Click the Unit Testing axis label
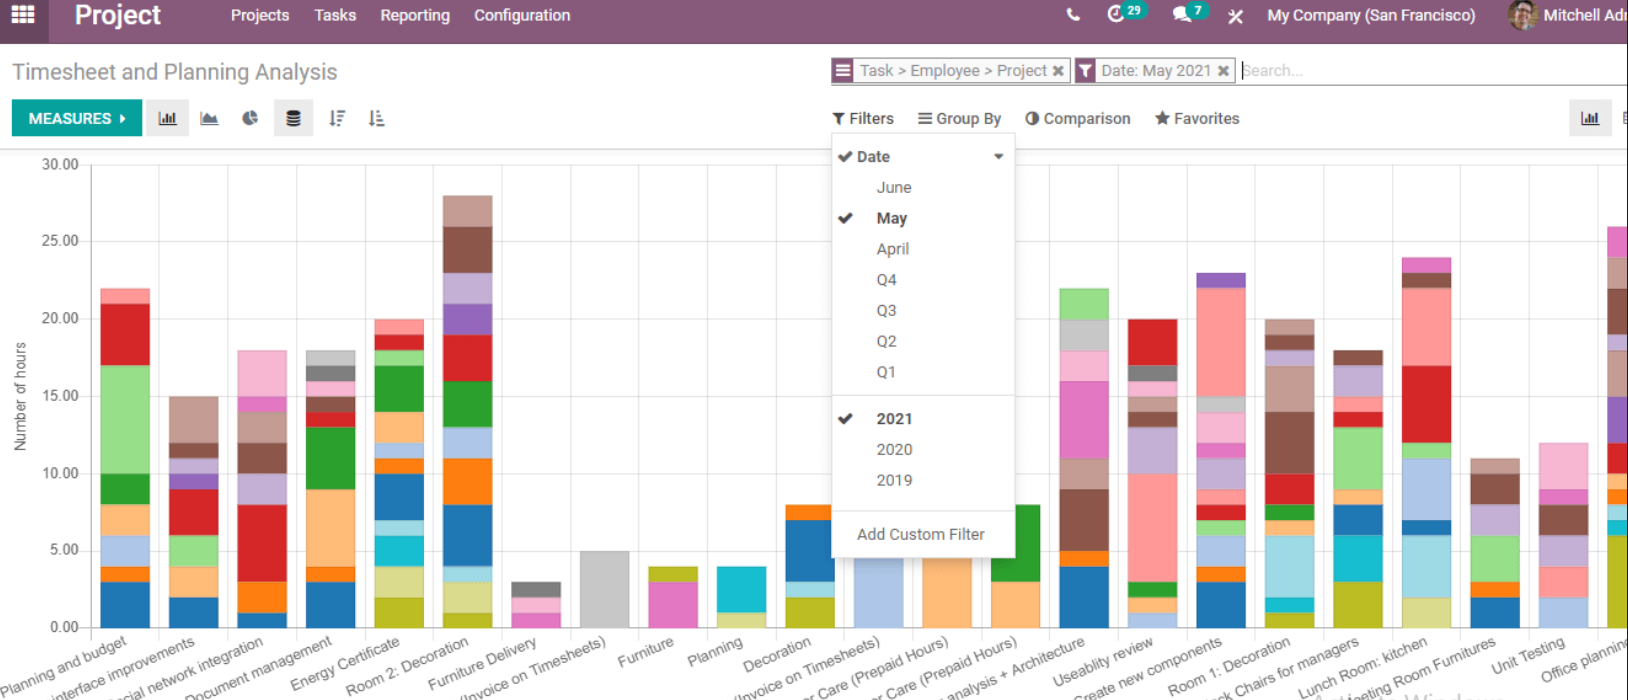 click(1526, 656)
